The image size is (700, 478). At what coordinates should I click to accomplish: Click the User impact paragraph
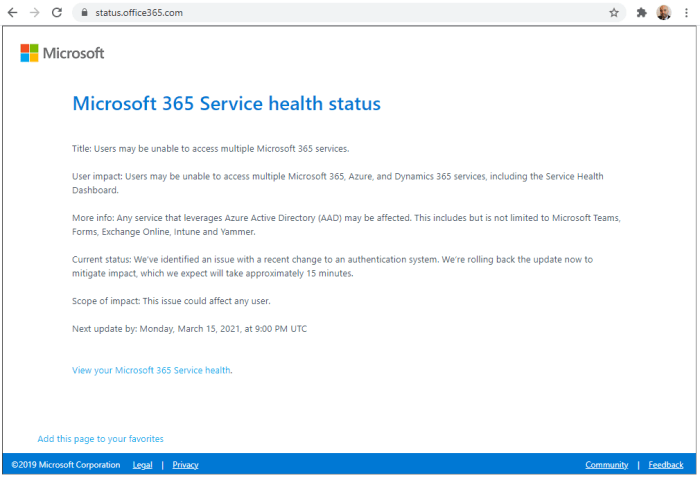point(338,183)
